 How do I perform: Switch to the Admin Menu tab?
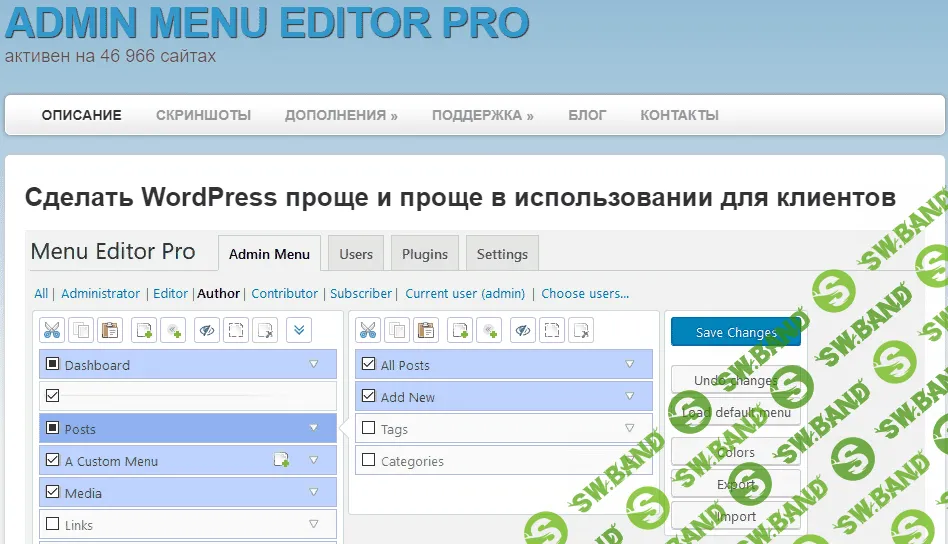click(269, 254)
